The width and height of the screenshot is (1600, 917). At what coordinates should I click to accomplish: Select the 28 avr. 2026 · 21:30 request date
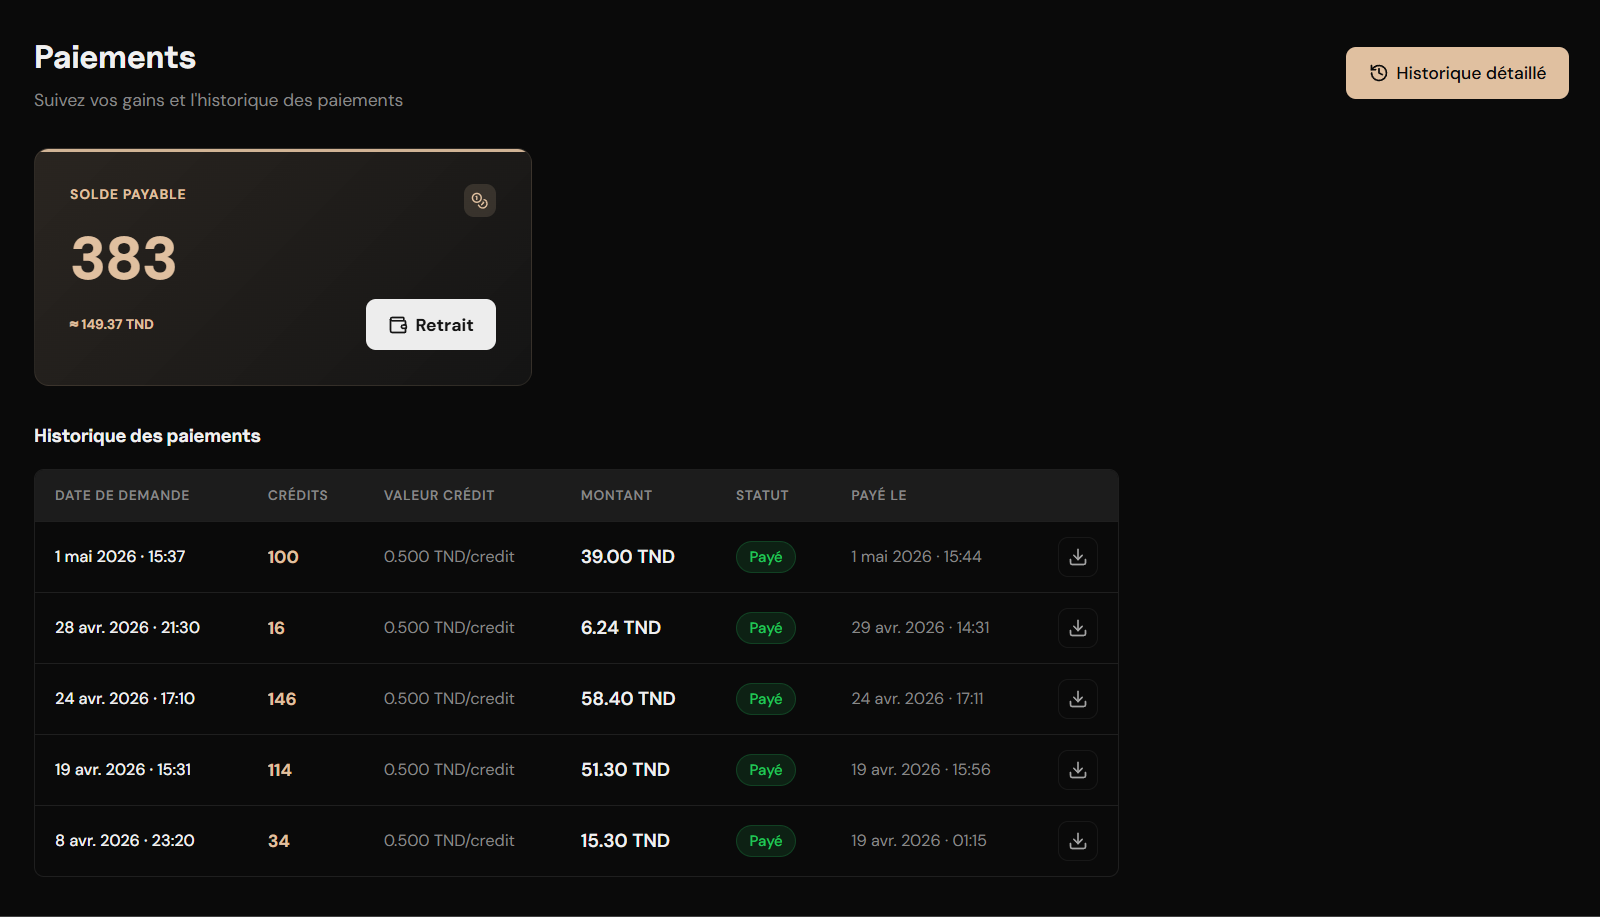[127, 628]
